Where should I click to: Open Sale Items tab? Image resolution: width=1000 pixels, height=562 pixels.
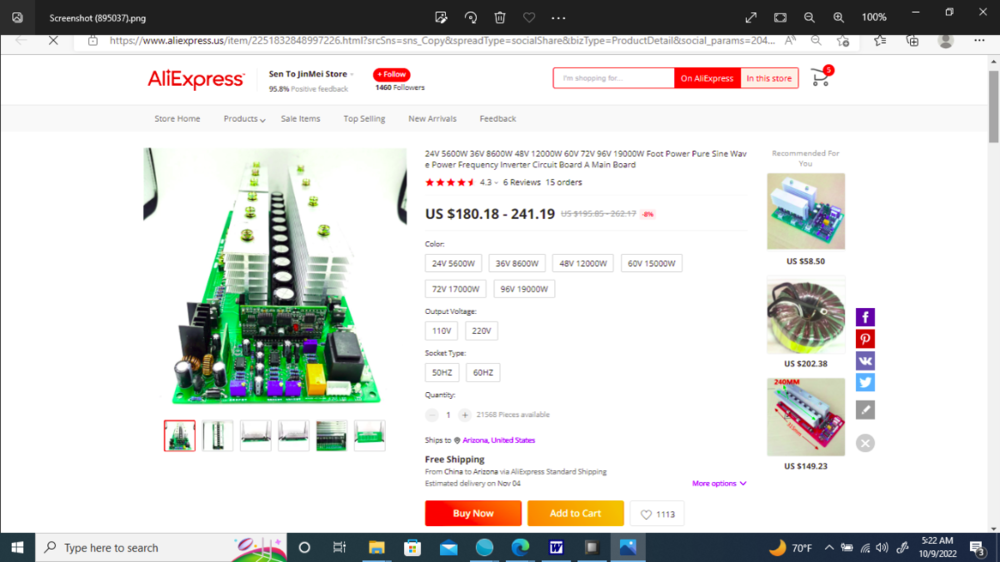(x=300, y=119)
